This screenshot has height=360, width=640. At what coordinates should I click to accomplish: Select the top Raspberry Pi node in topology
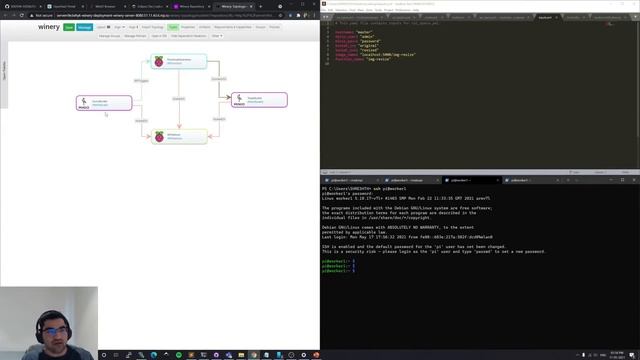(179, 61)
